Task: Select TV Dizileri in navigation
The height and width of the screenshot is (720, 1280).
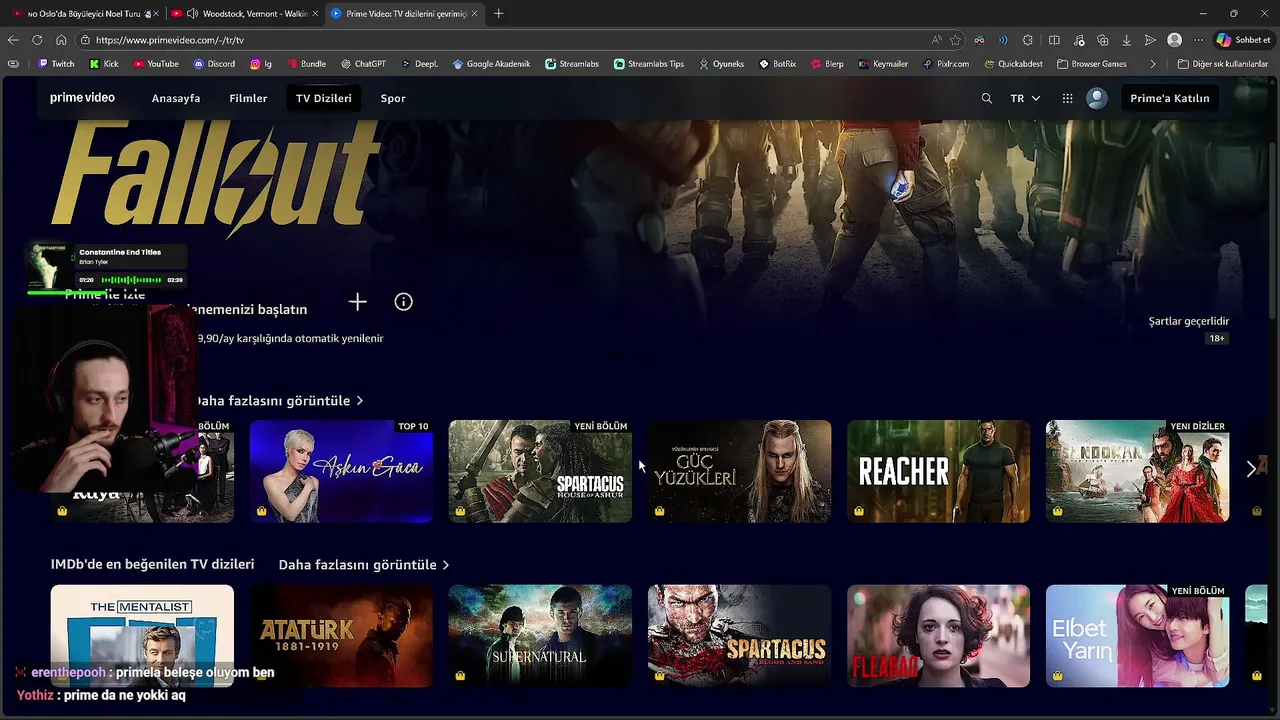Action: point(324,98)
